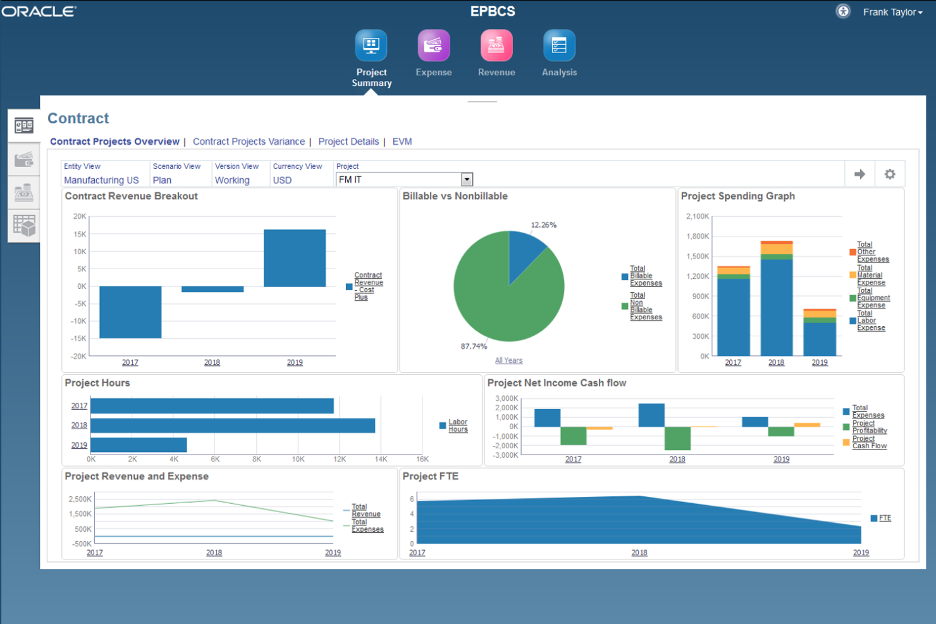Open the Expense cluster icon
This screenshot has width=936, height=624.
433,45
